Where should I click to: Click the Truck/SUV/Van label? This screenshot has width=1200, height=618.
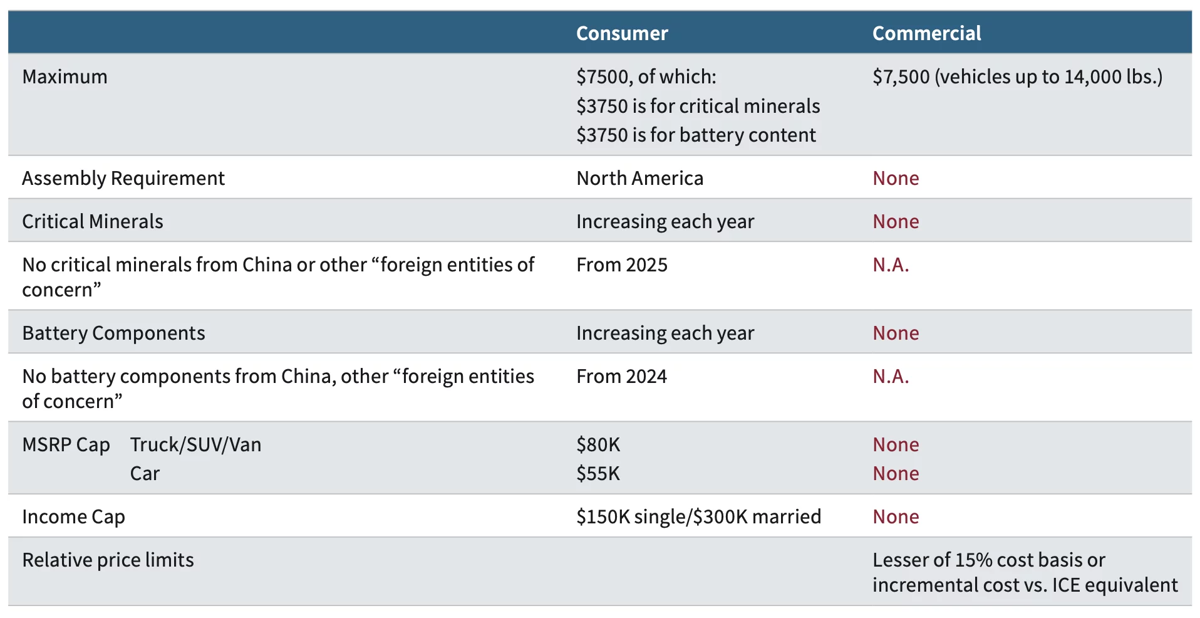click(195, 445)
